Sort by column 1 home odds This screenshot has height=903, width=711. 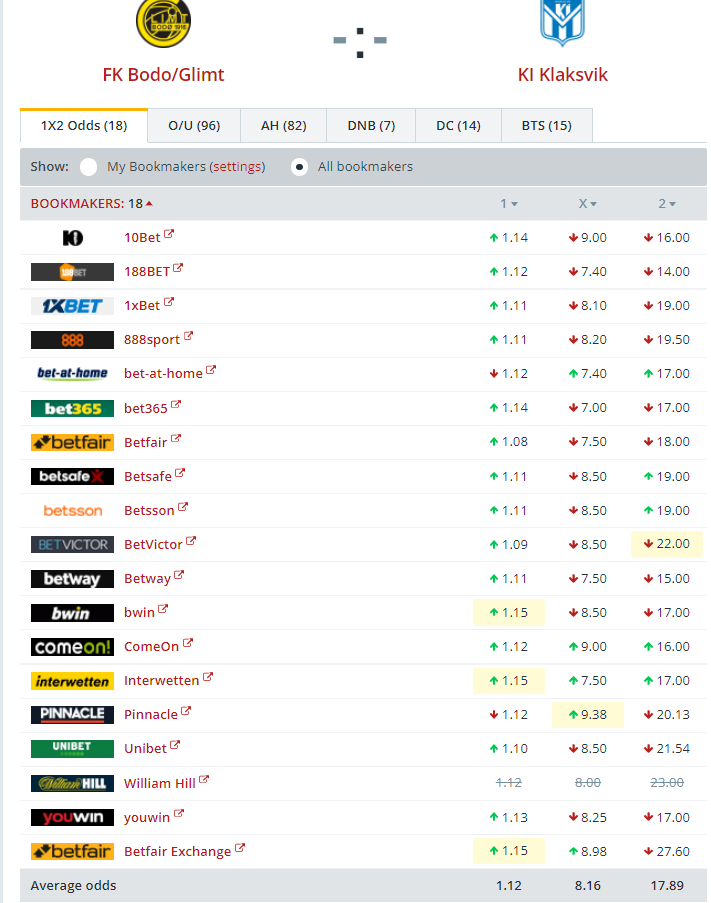tap(509, 204)
